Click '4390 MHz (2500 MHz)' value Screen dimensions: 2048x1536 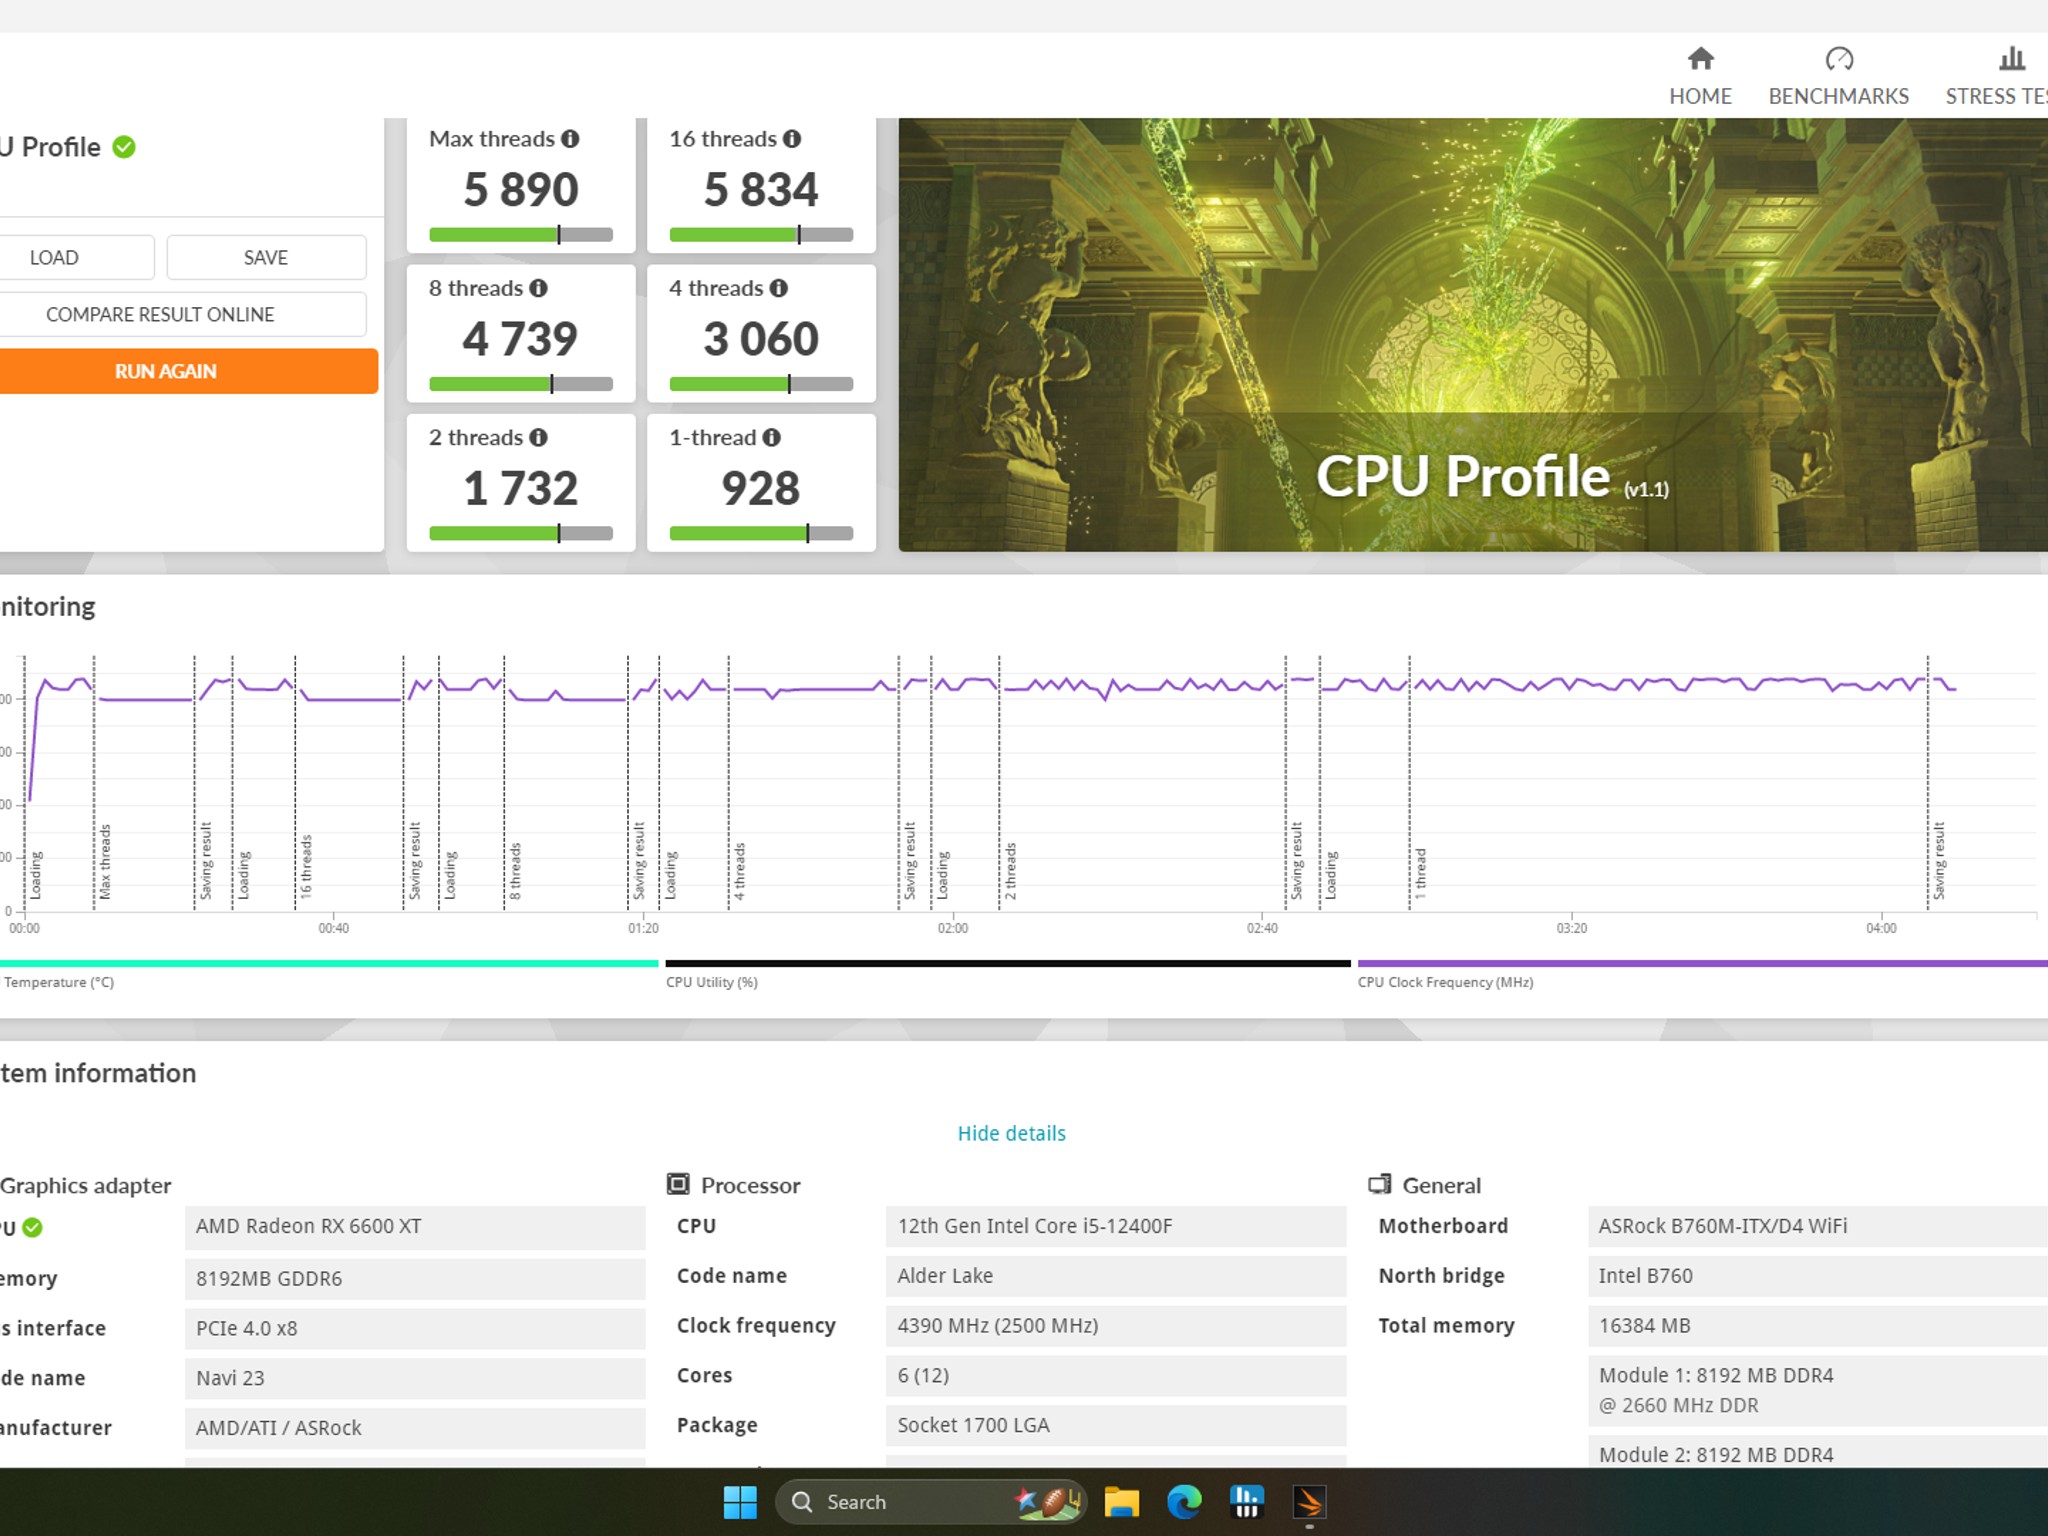(x=1116, y=1326)
